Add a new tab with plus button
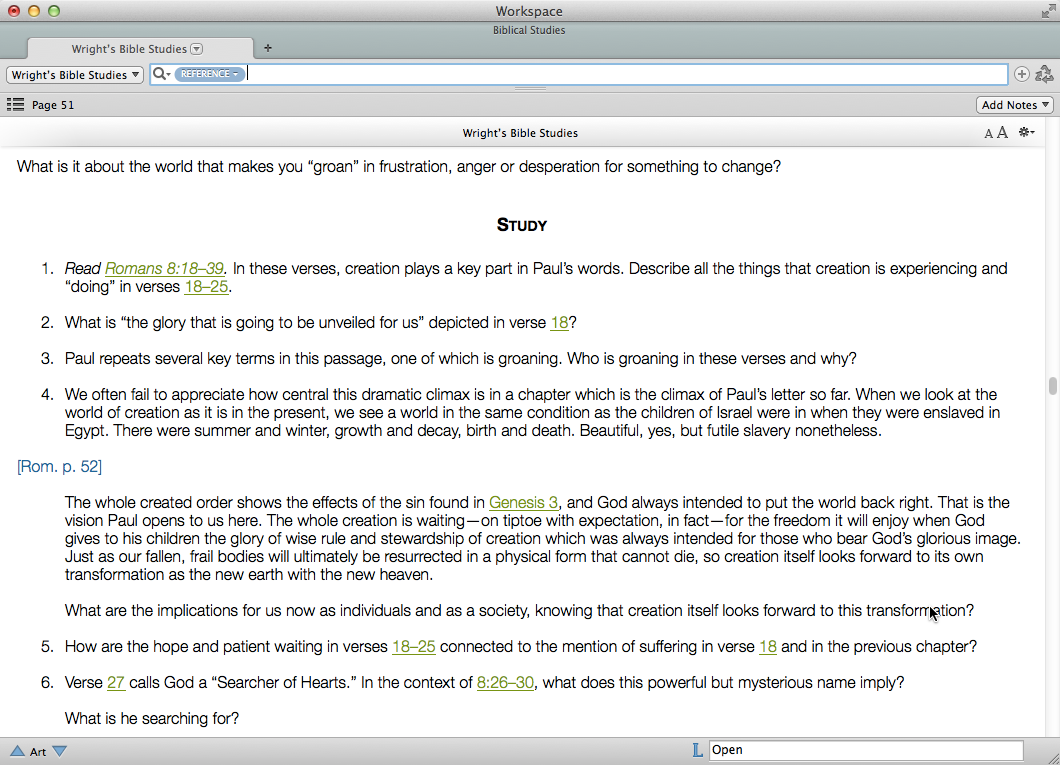The width and height of the screenshot is (1060, 765). coord(267,48)
